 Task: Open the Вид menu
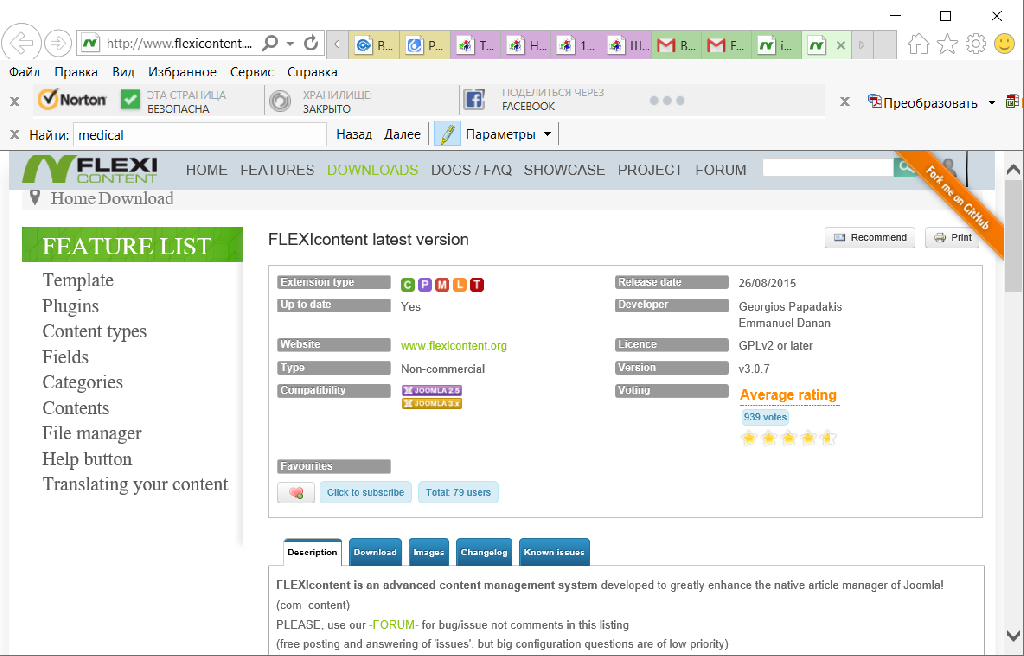(123, 72)
